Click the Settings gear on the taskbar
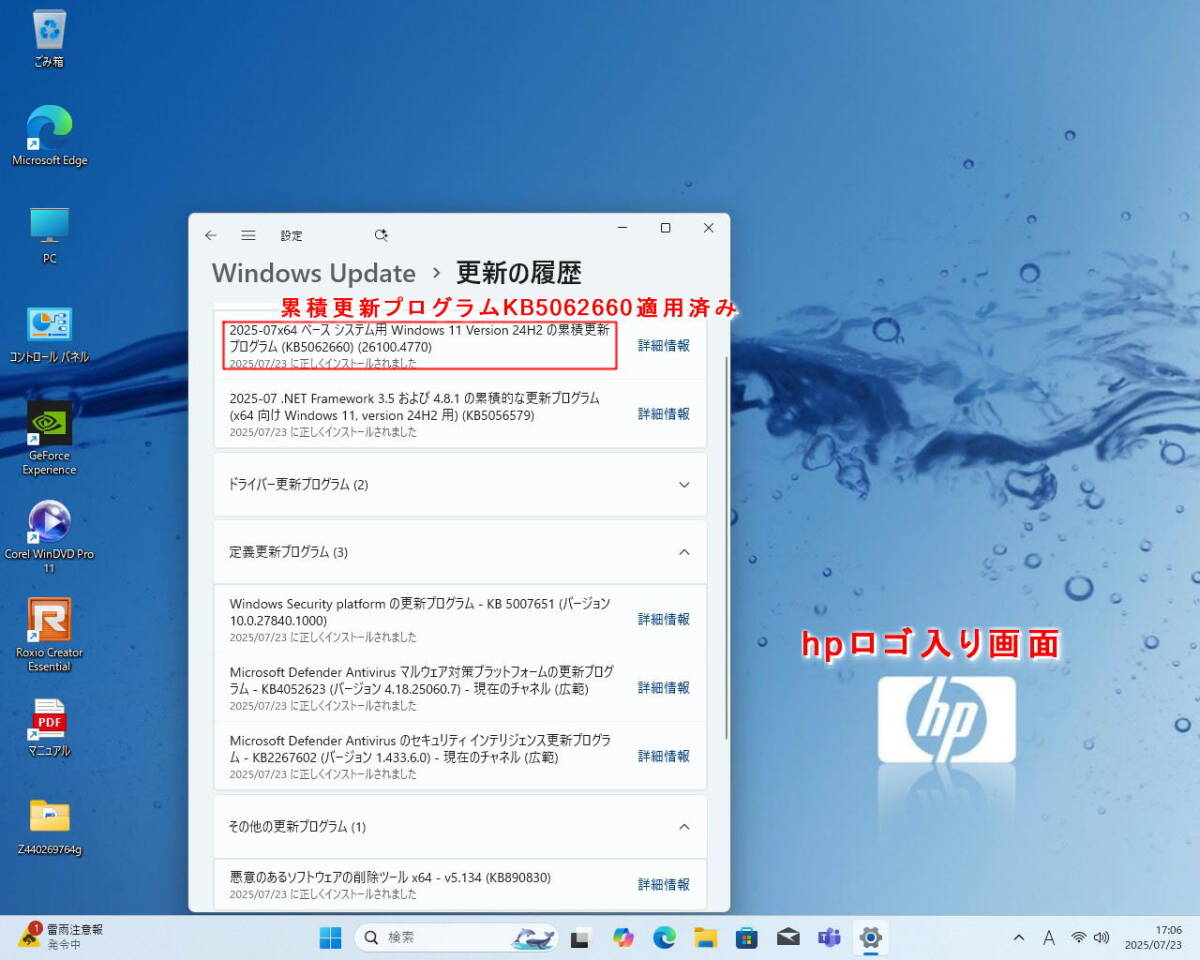The height and width of the screenshot is (960, 1200). (x=870, y=937)
